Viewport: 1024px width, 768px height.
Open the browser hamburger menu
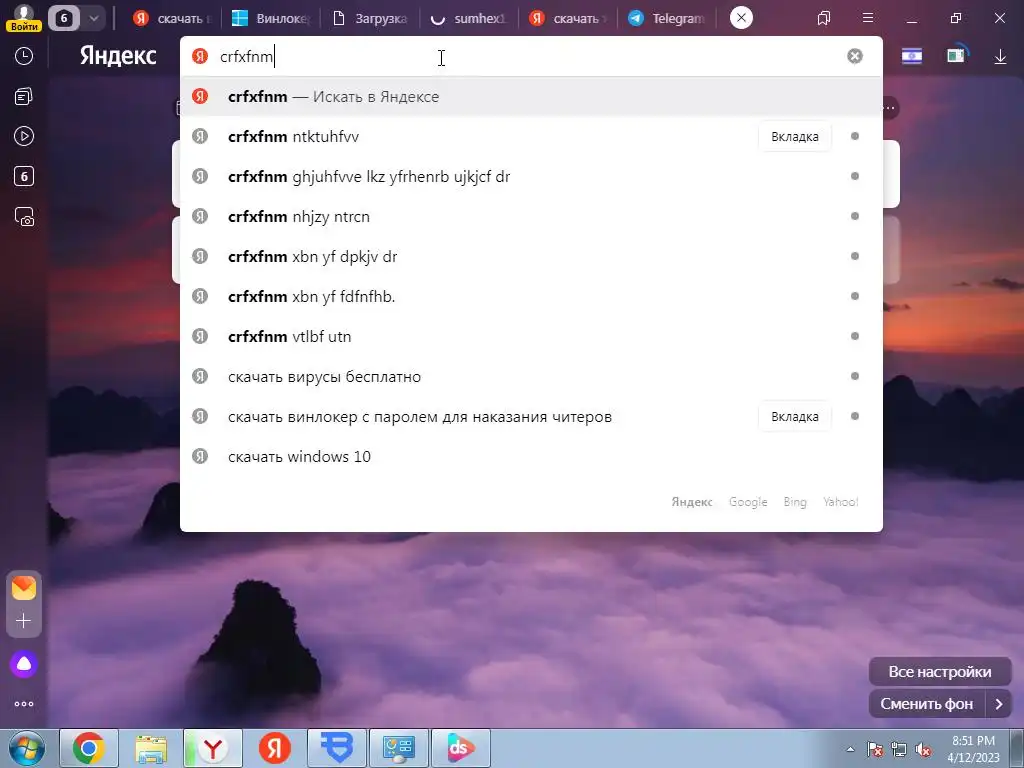pyautogui.click(x=868, y=18)
